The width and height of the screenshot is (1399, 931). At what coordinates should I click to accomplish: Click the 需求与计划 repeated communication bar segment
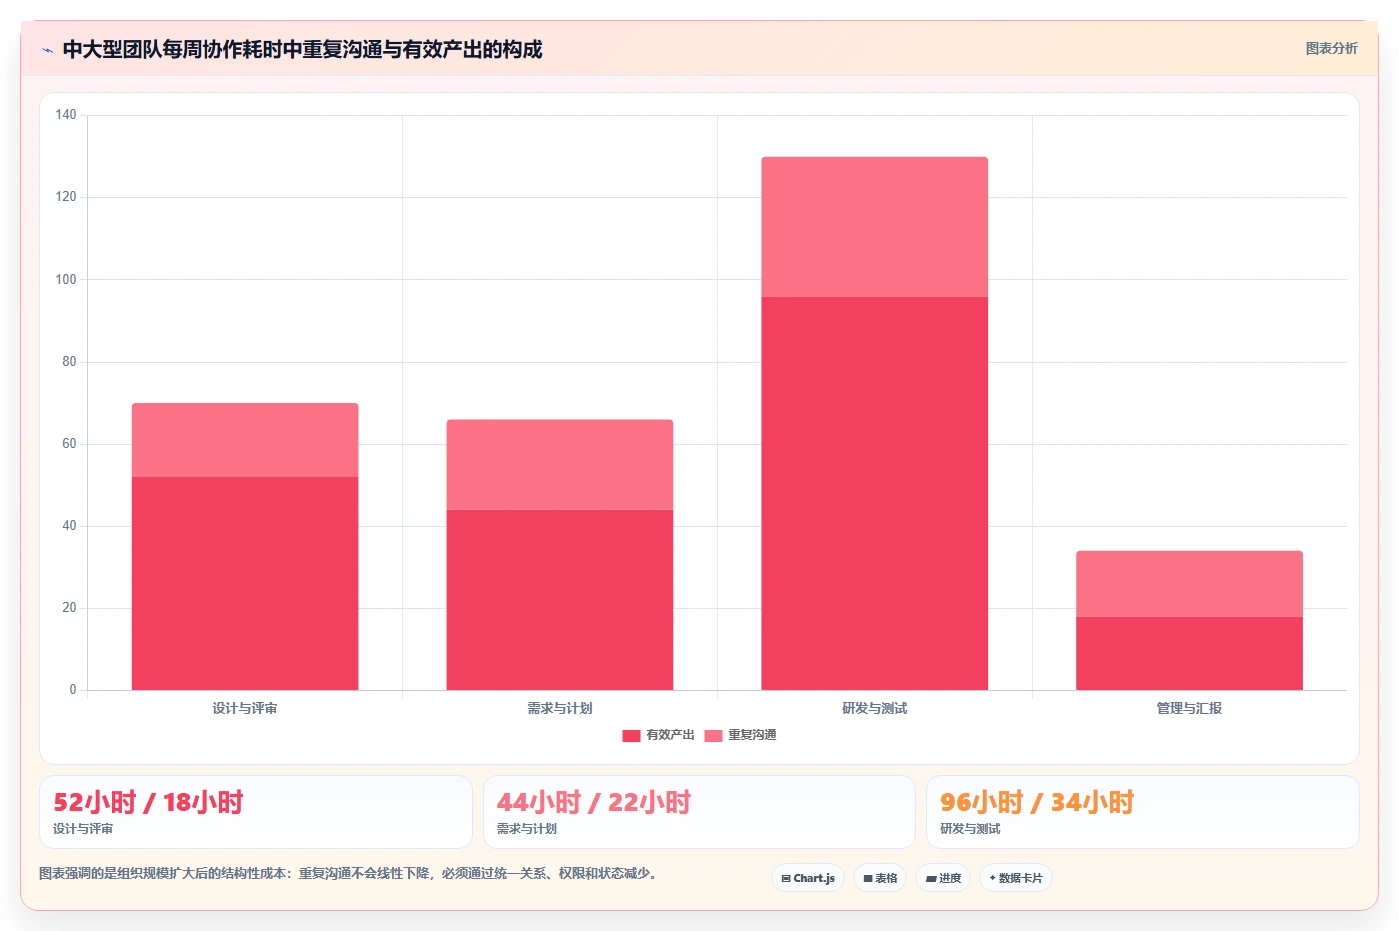coord(560,465)
